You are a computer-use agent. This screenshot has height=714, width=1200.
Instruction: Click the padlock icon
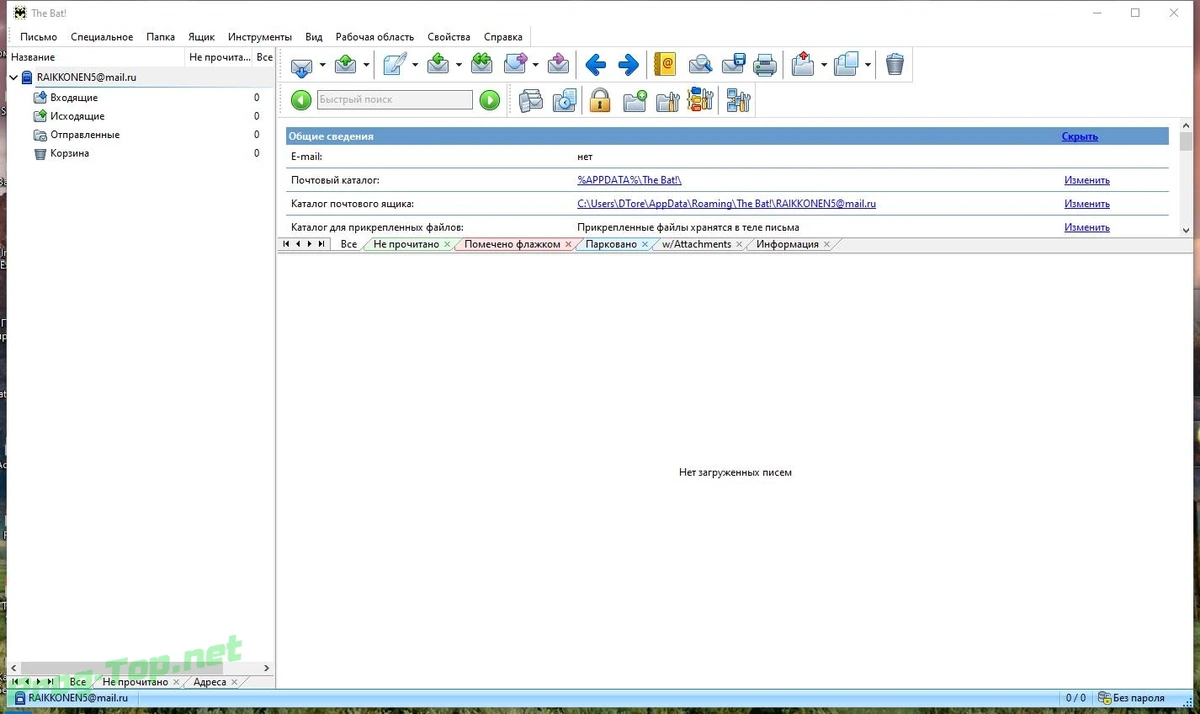pyautogui.click(x=600, y=100)
